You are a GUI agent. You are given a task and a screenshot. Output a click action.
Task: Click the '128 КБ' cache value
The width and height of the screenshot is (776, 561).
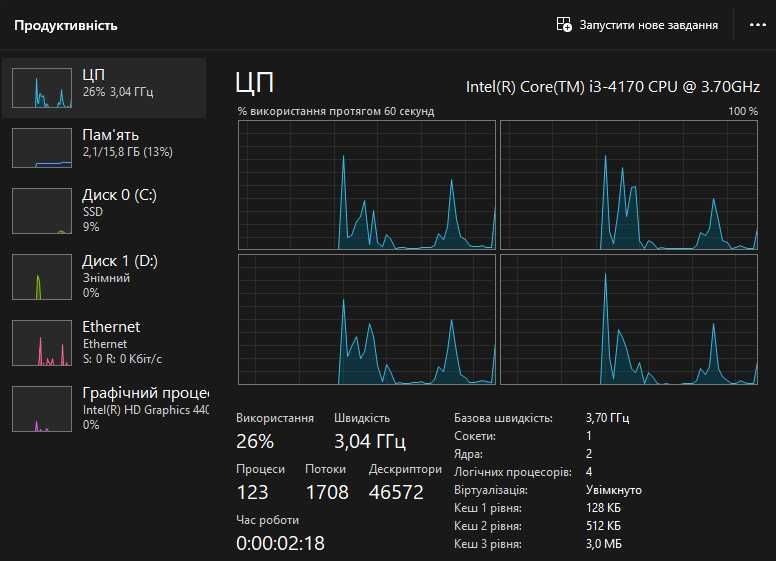click(603, 508)
